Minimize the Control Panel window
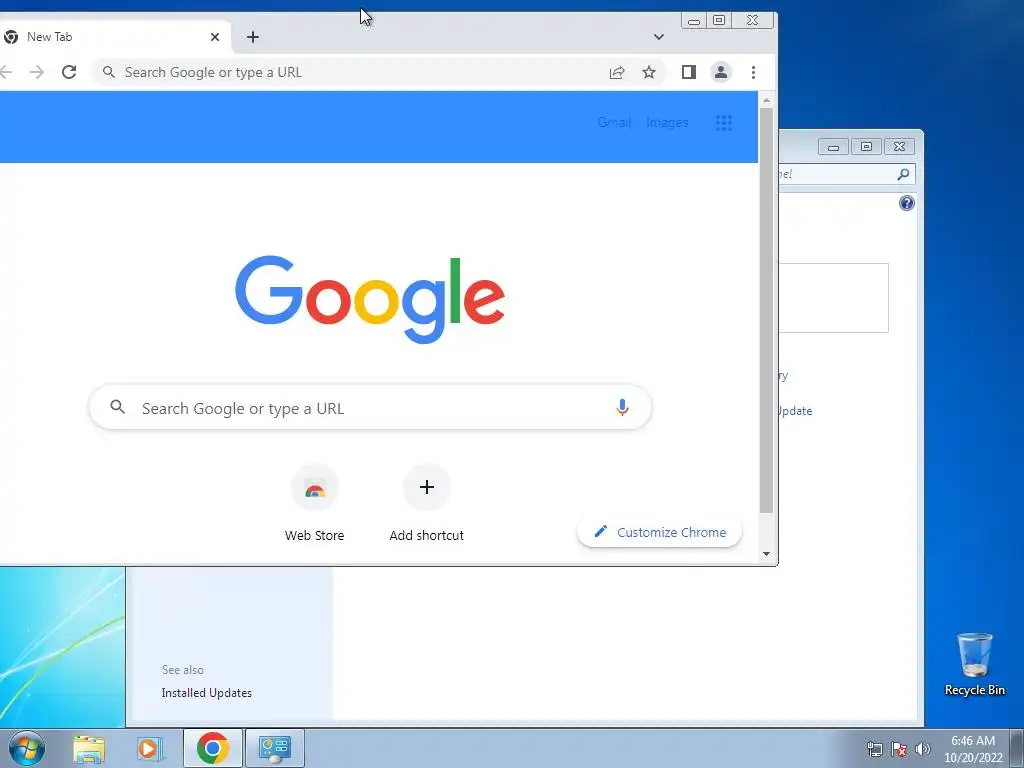Screen dimensions: 1024x768 point(833,147)
